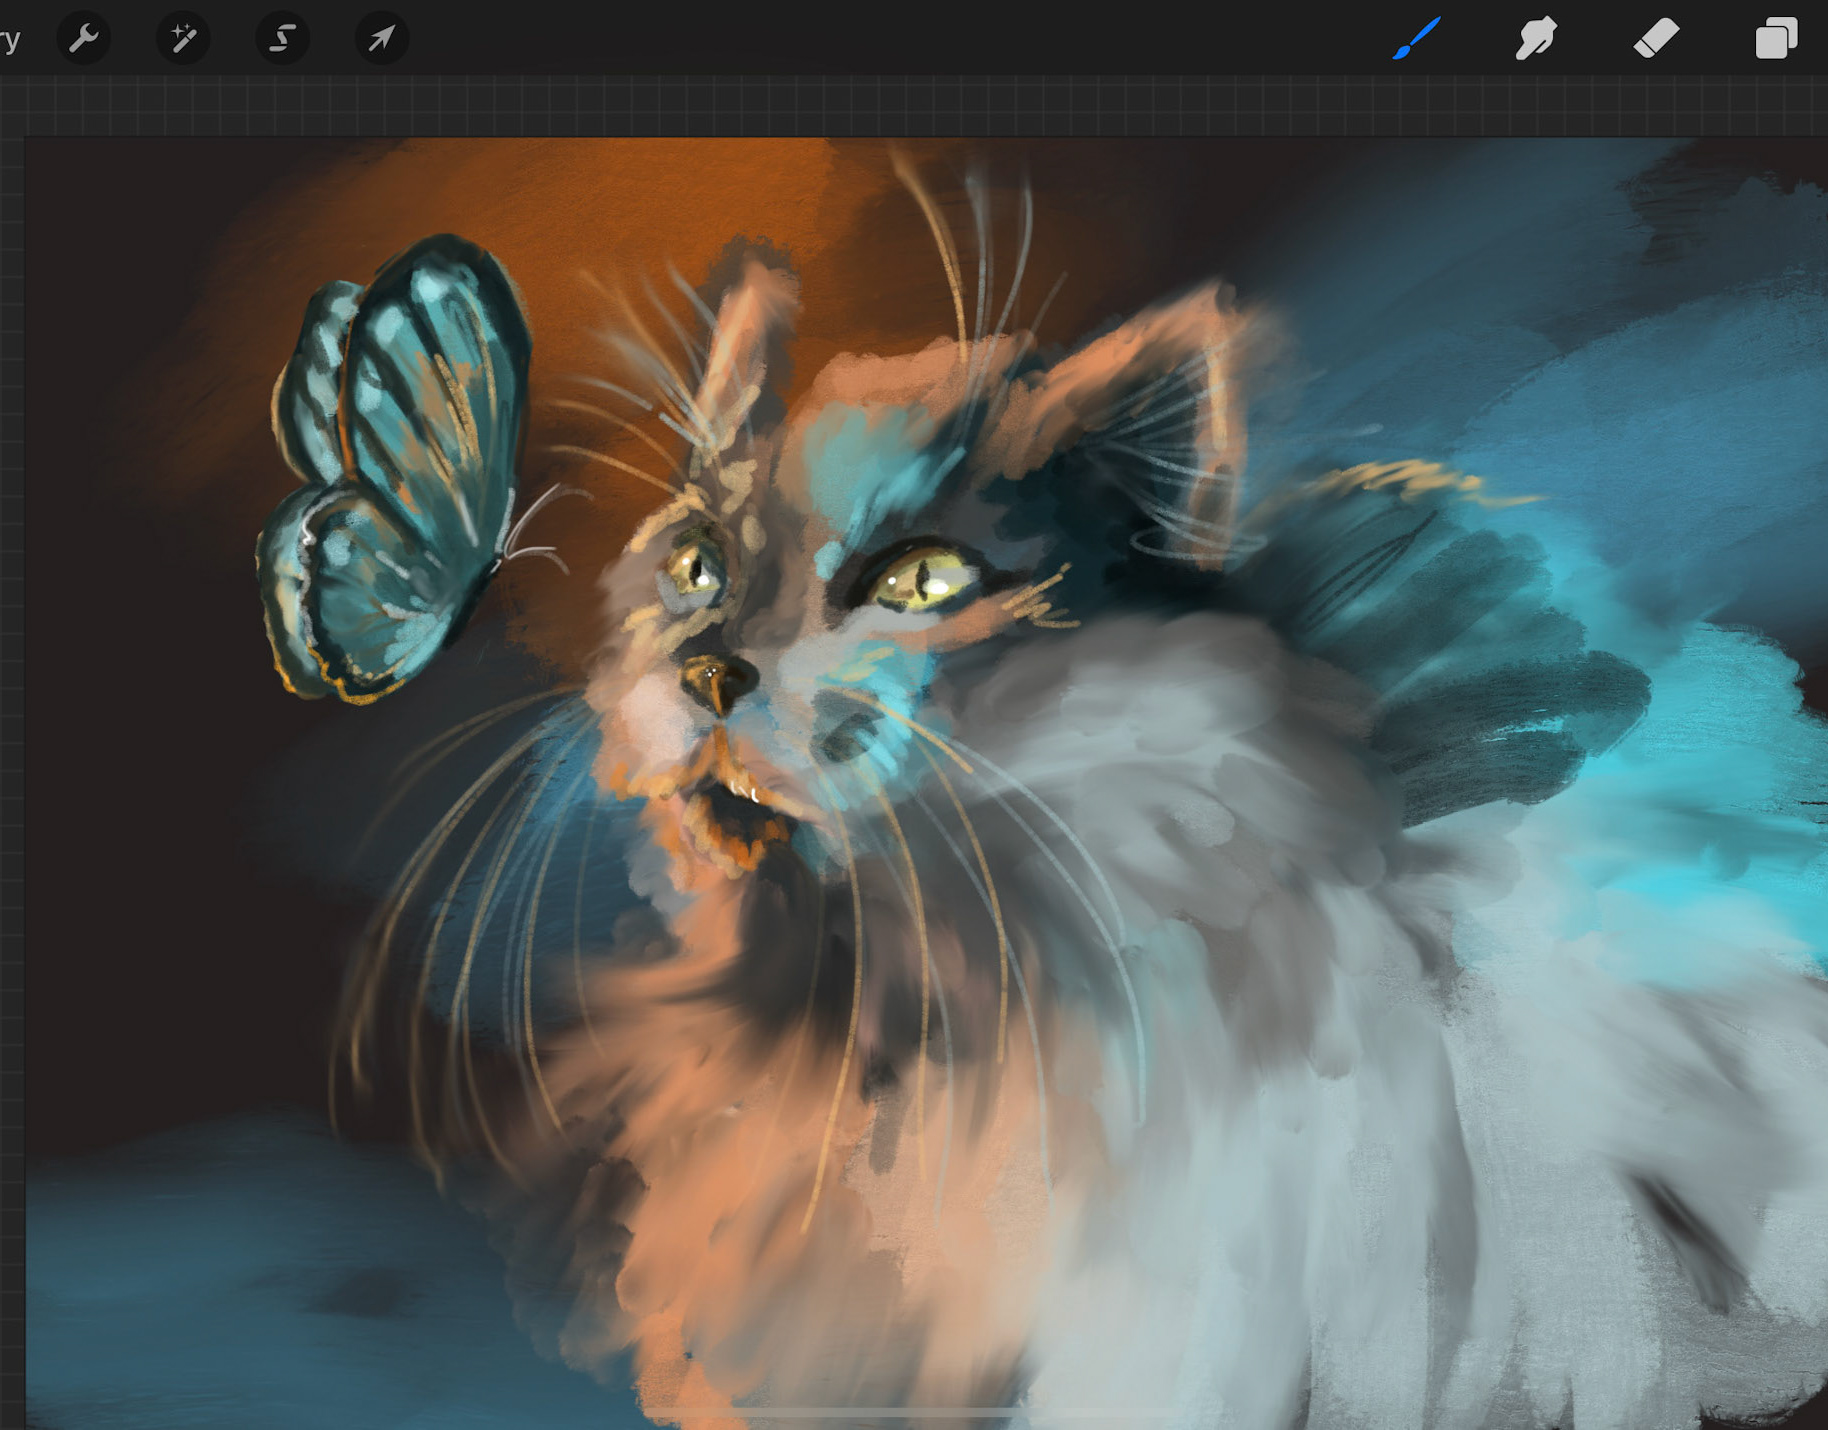The width and height of the screenshot is (1828, 1430).
Task: Activate the Transform arrow tool
Action: coord(381,39)
